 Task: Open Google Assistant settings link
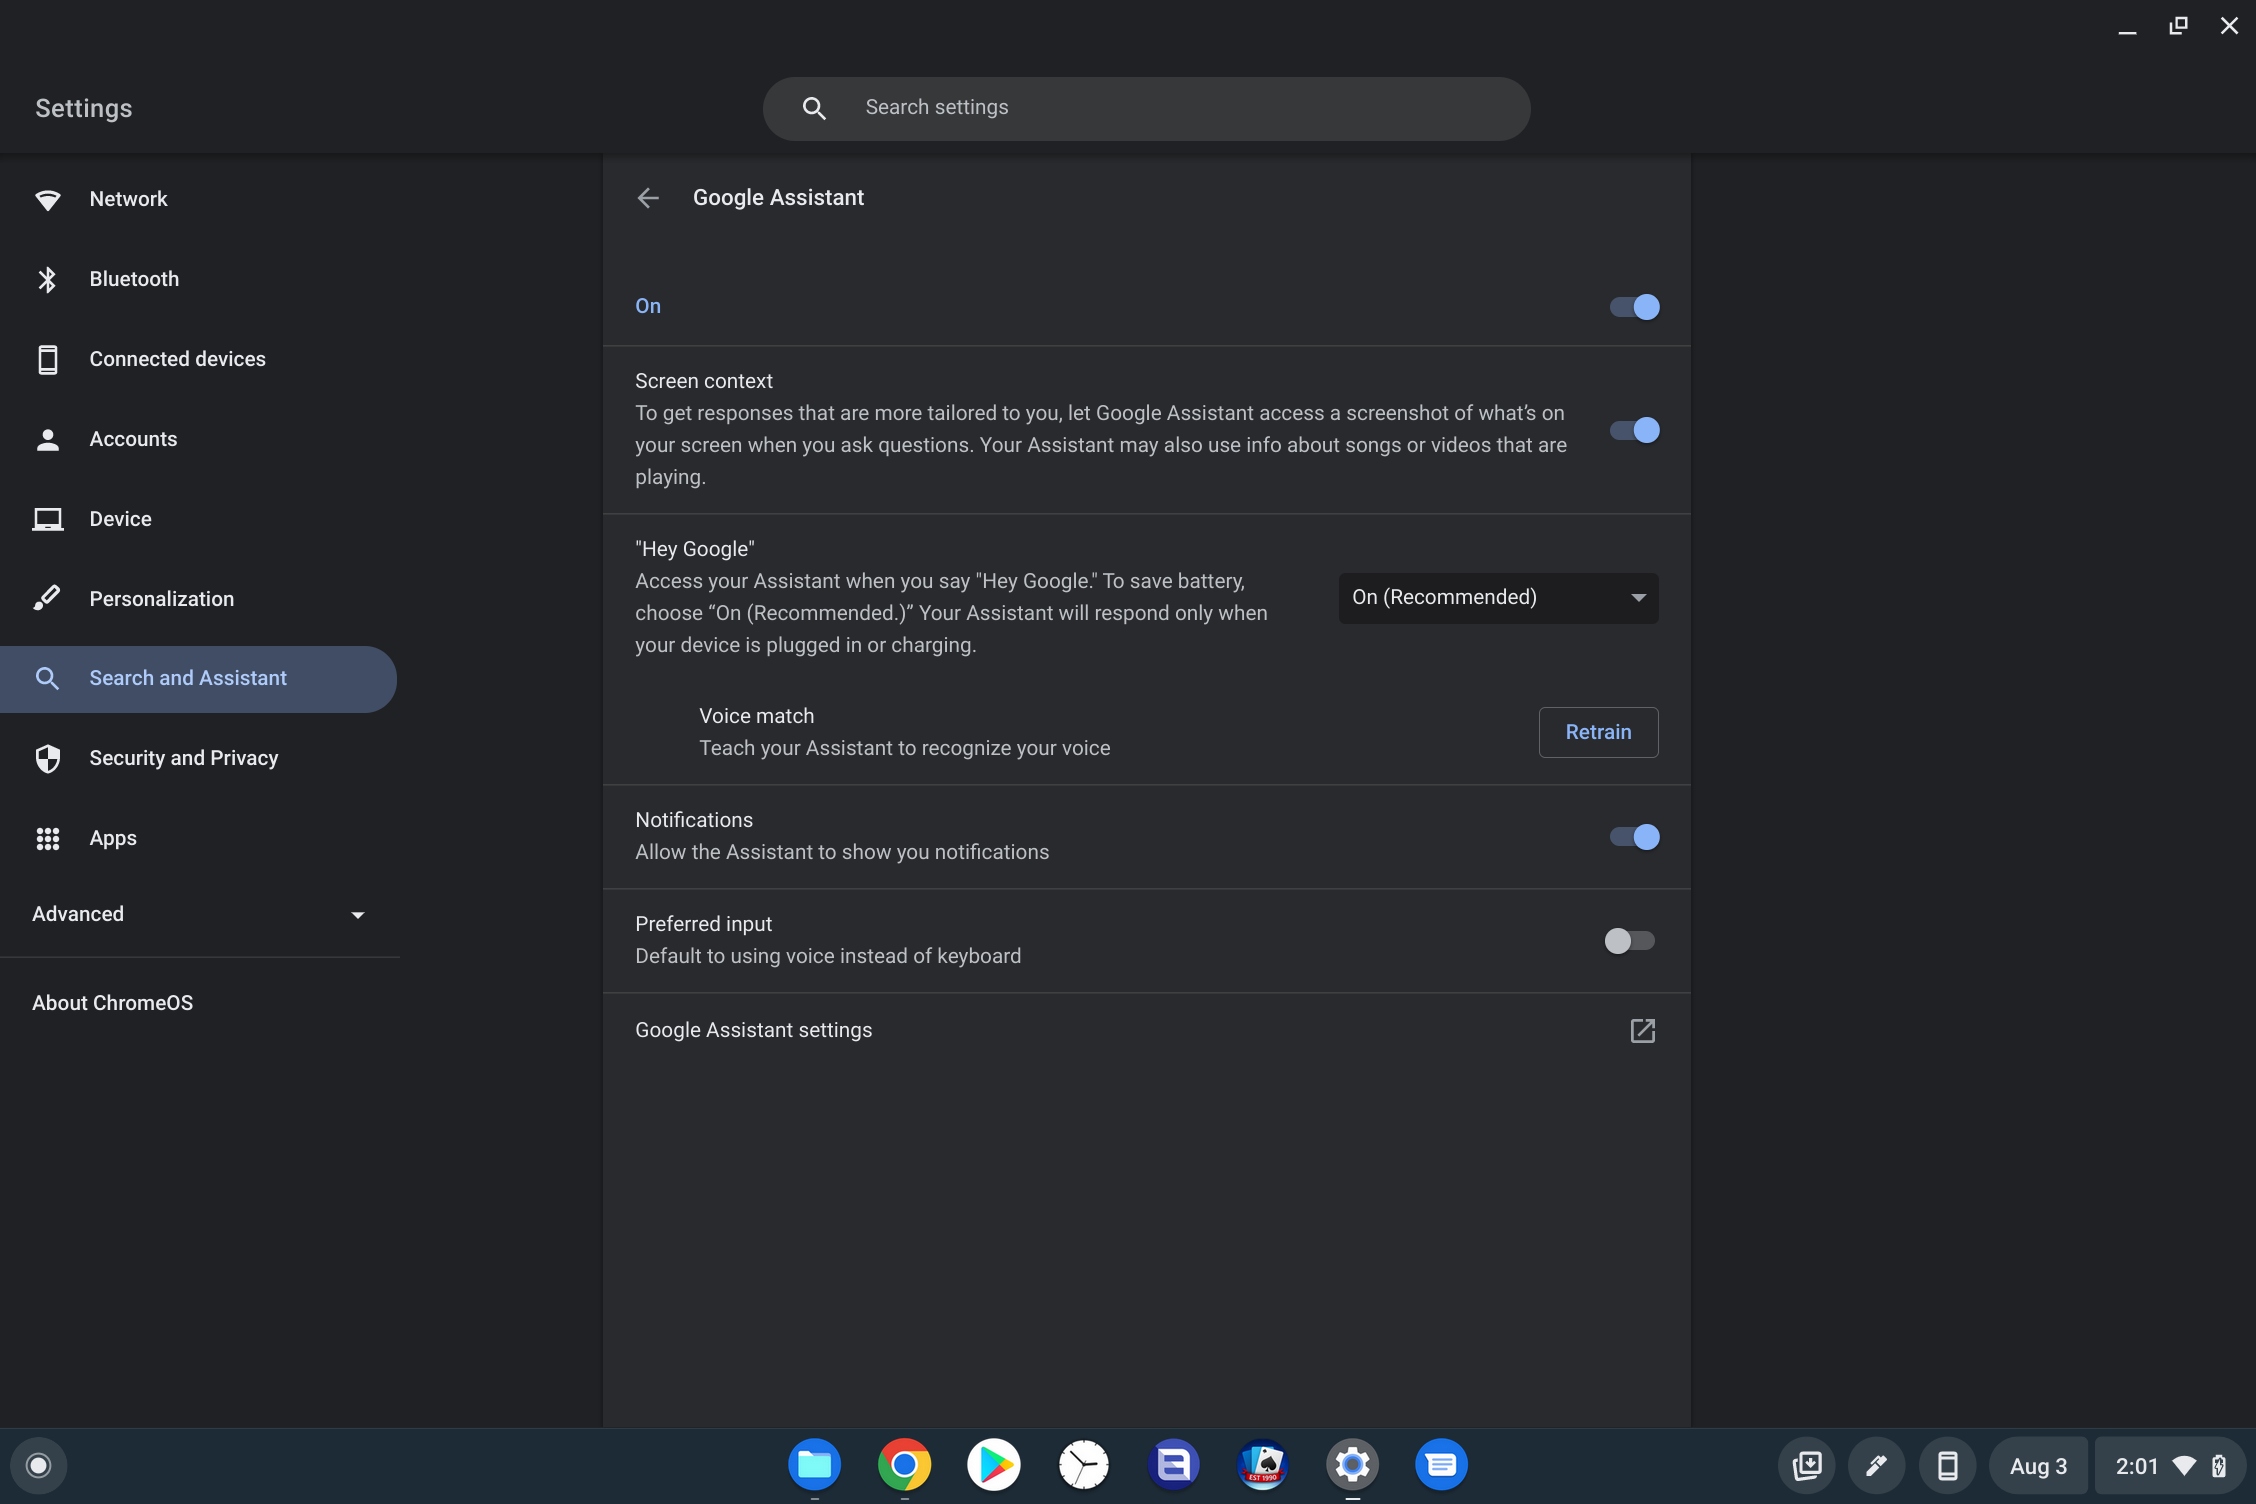pos(1643,1031)
